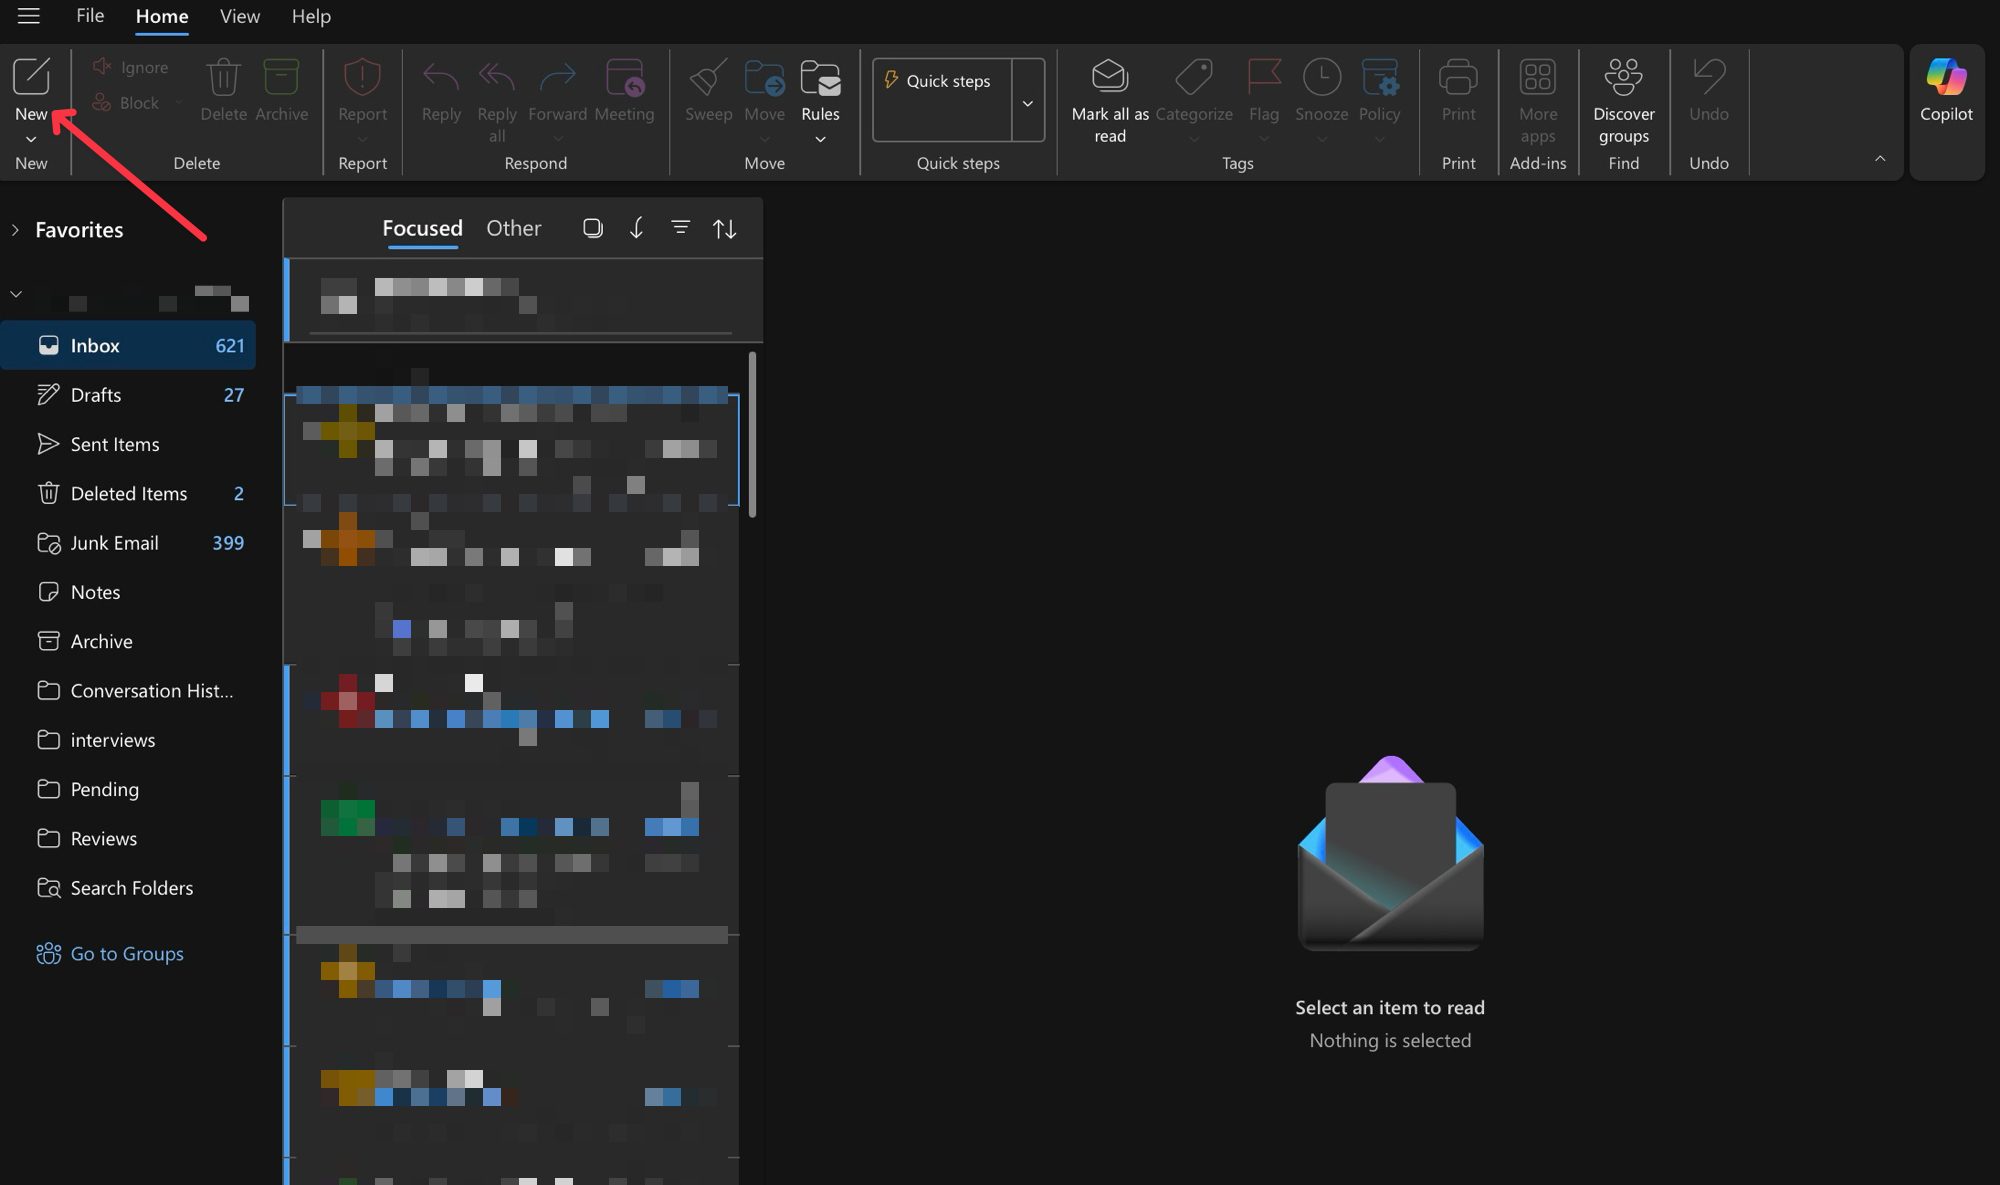Image resolution: width=2000 pixels, height=1185 pixels.
Task: Toggle the select all messages checkbox
Action: pyautogui.click(x=592, y=228)
